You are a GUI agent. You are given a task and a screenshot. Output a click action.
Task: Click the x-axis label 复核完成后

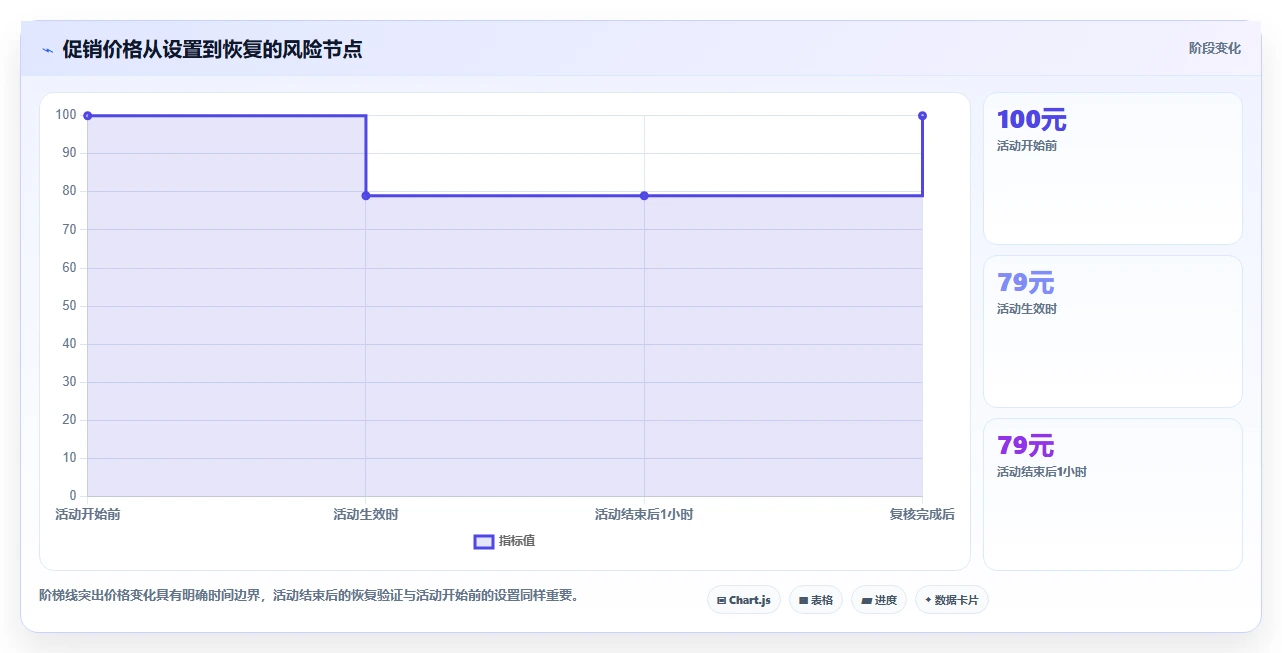[922, 514]
